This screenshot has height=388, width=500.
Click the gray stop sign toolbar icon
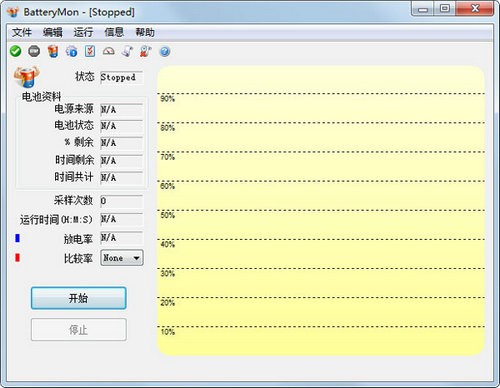pyautogui.click(x=34, y=51)
